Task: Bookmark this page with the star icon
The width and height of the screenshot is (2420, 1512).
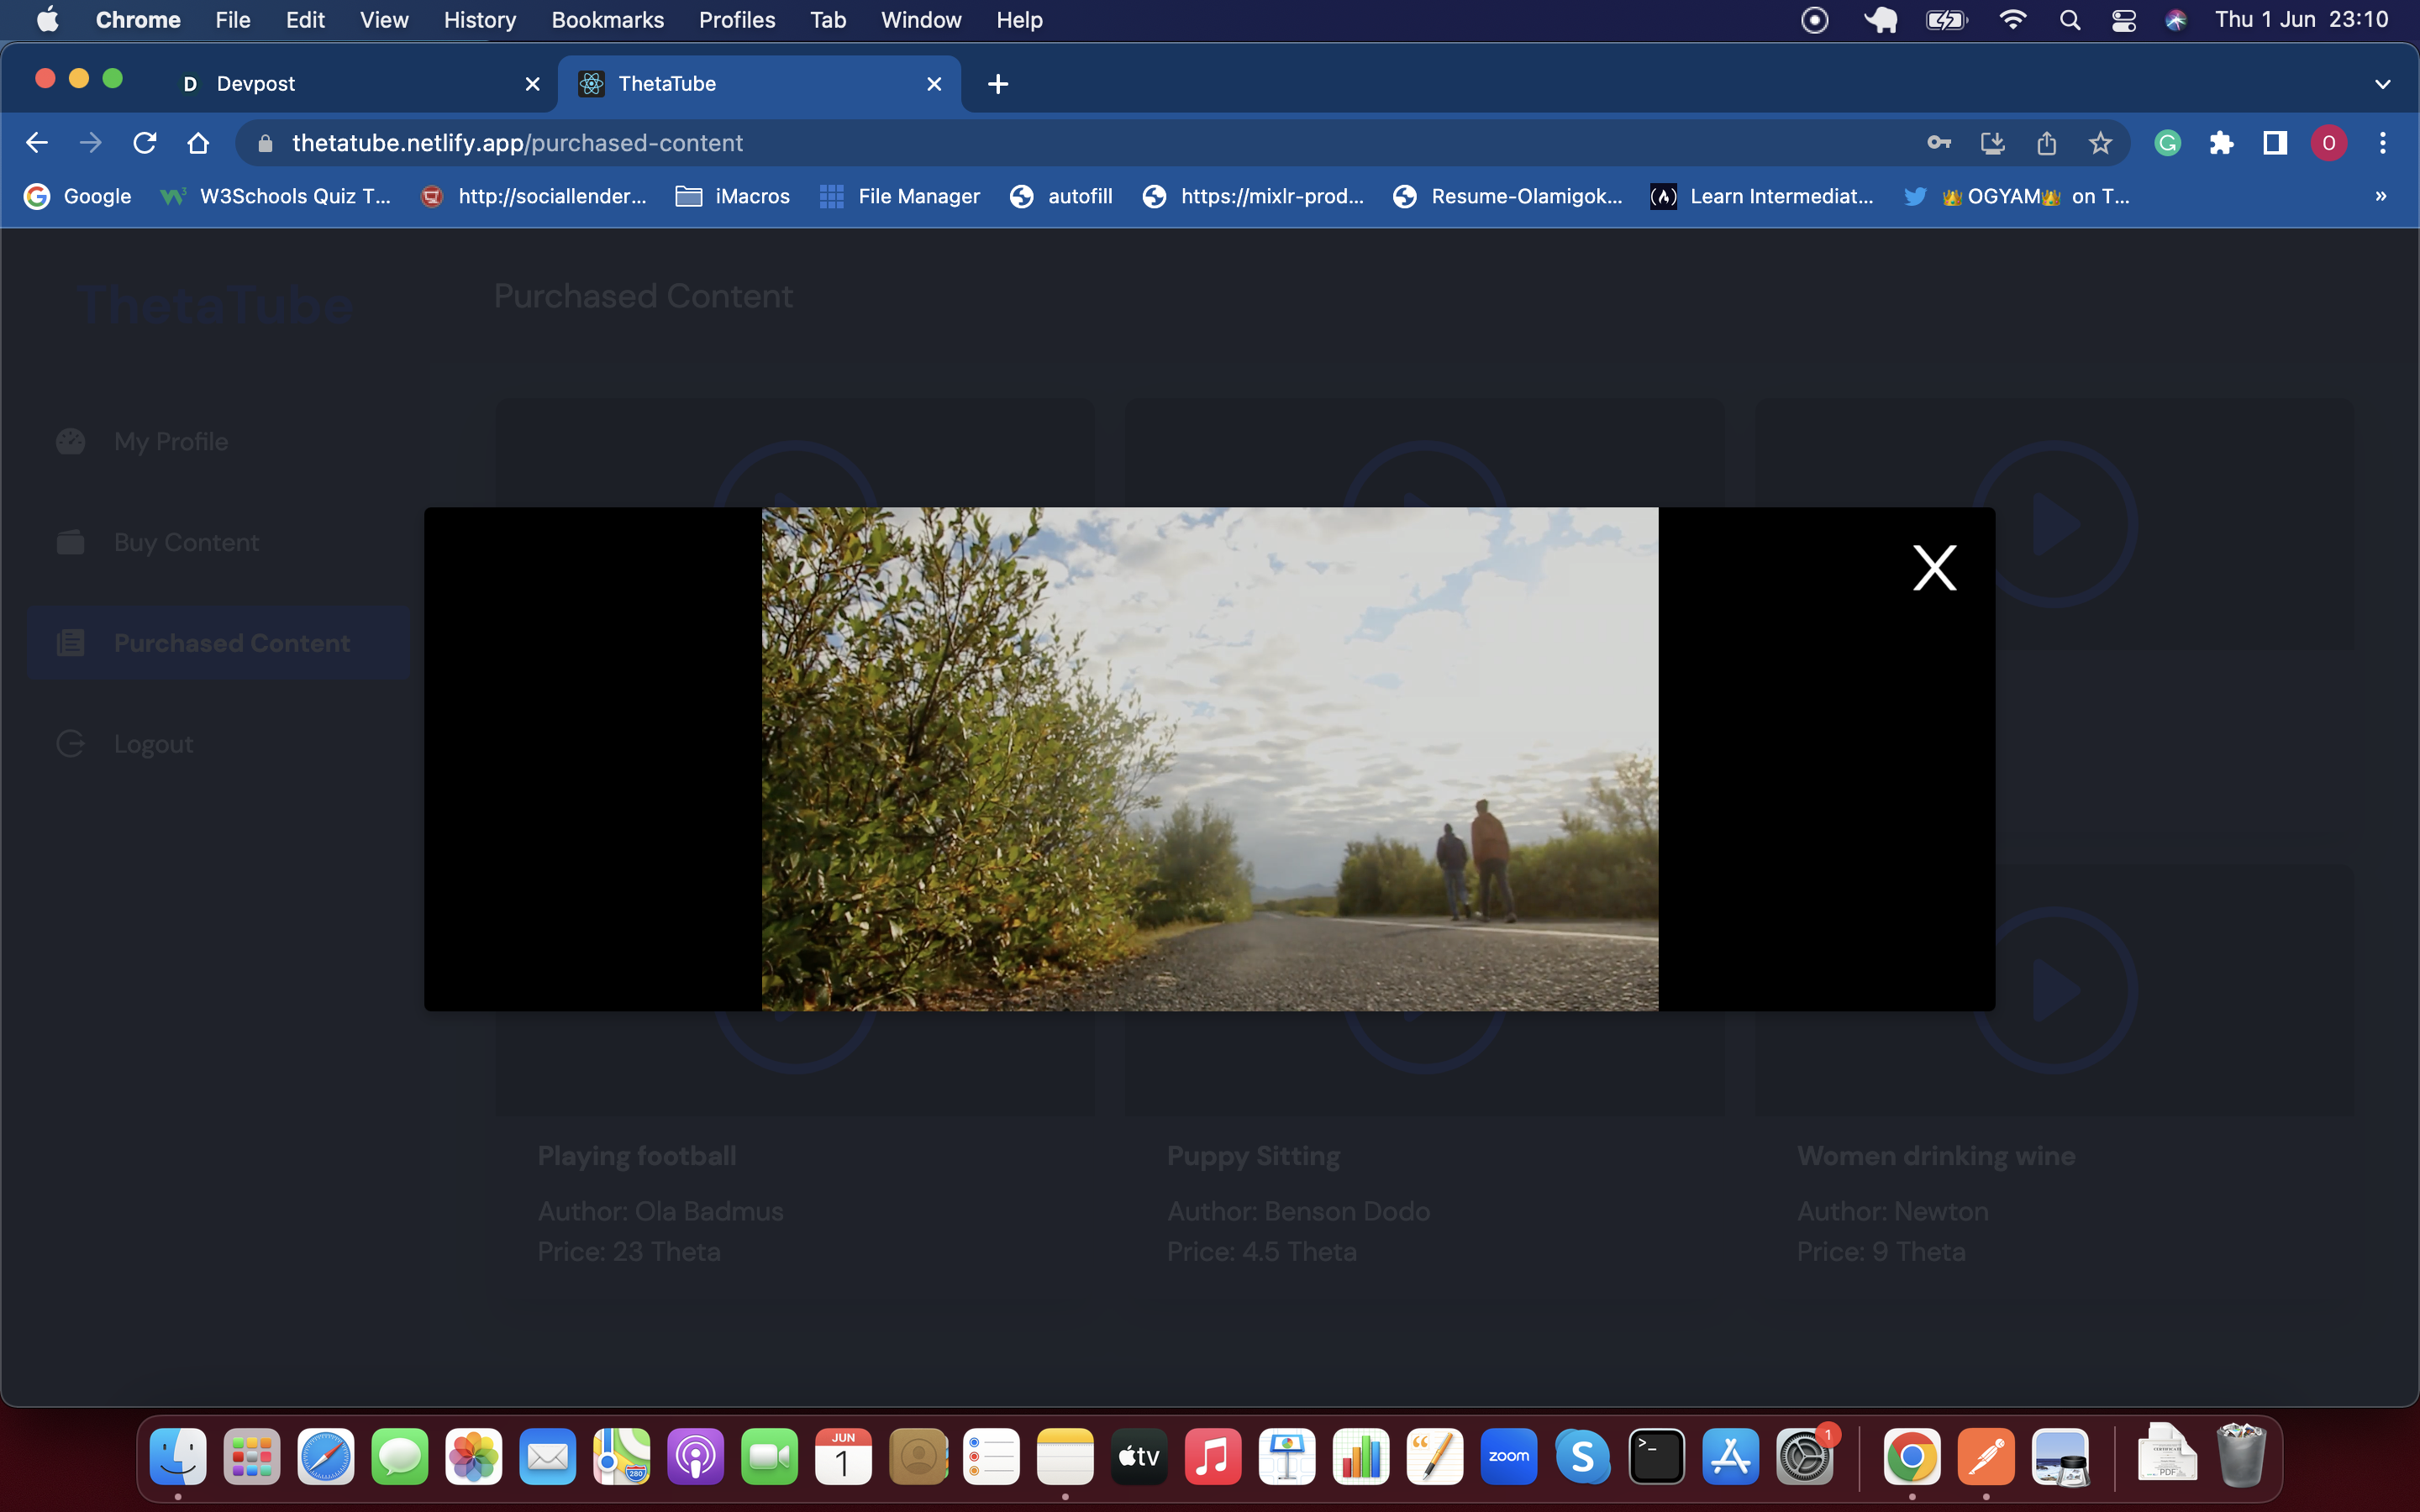Action: point(2100,143)
